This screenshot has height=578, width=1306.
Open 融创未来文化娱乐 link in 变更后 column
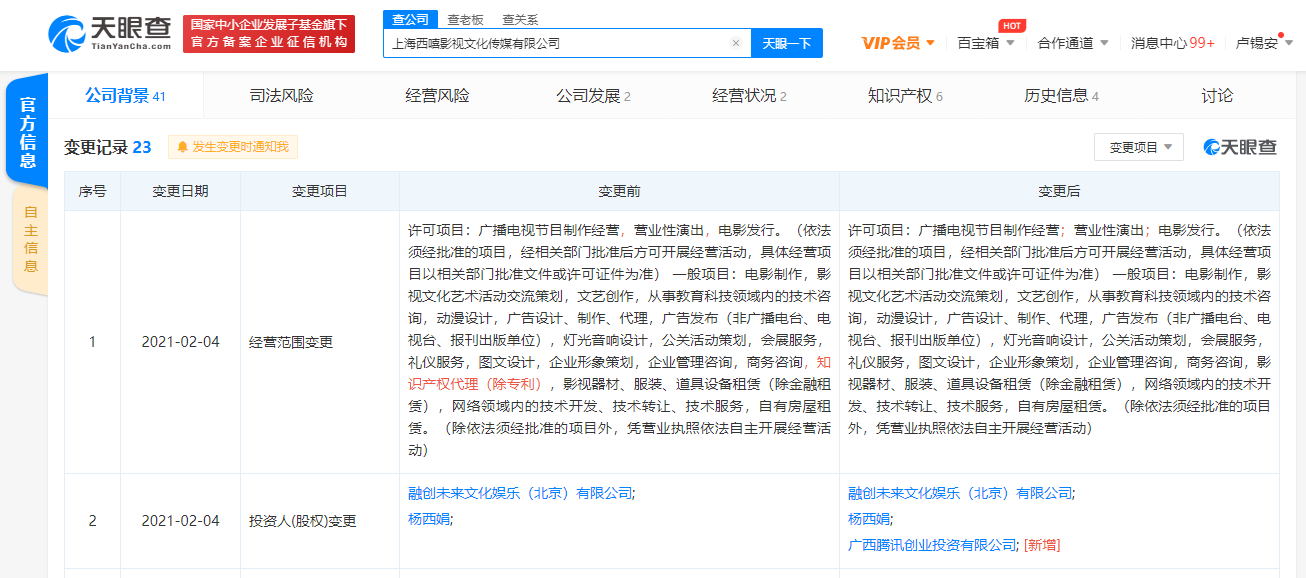click(x=960, y=493)
